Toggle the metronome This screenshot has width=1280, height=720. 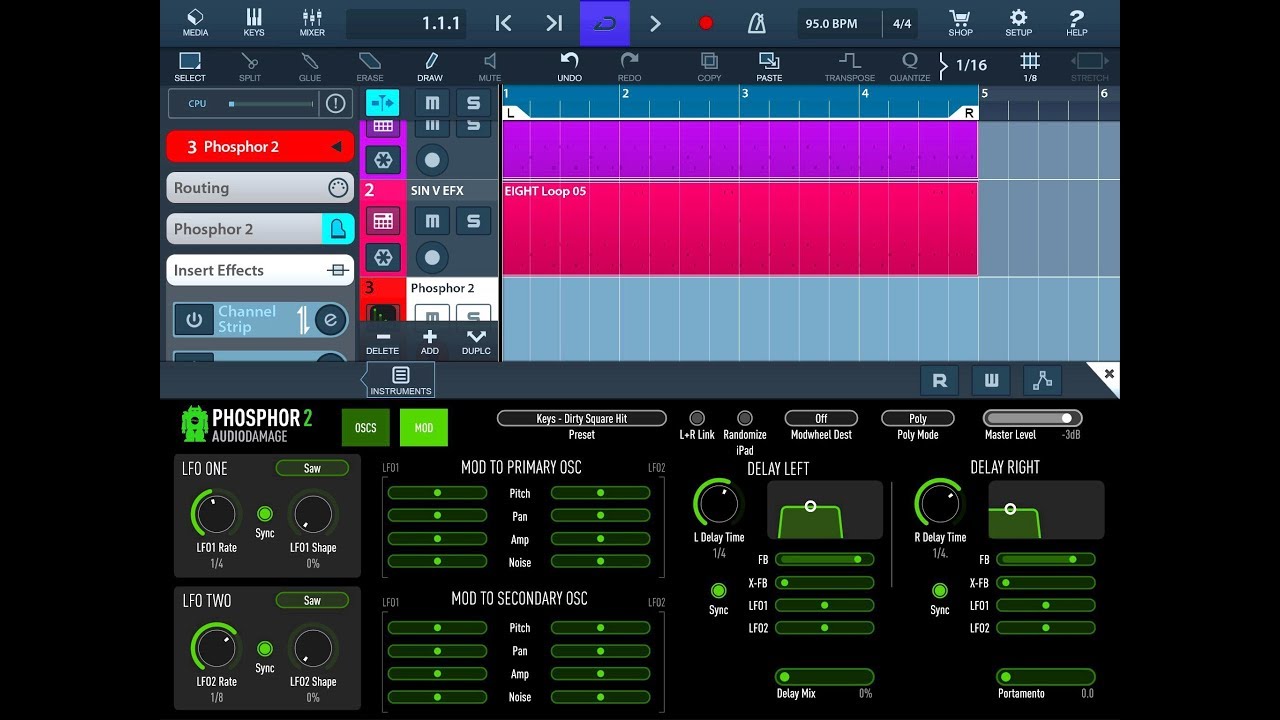pyautogui.click(x=757, y=23)
